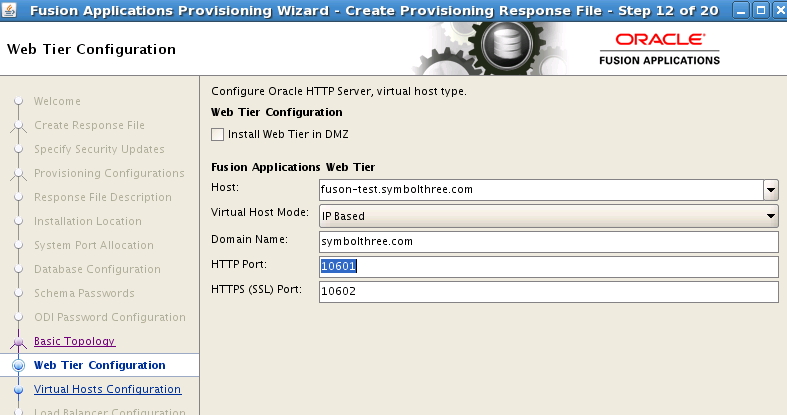Screen dimensions: 787x415
Task: Click the HTTPS (SSL) Port field
Action: point(547,292)
